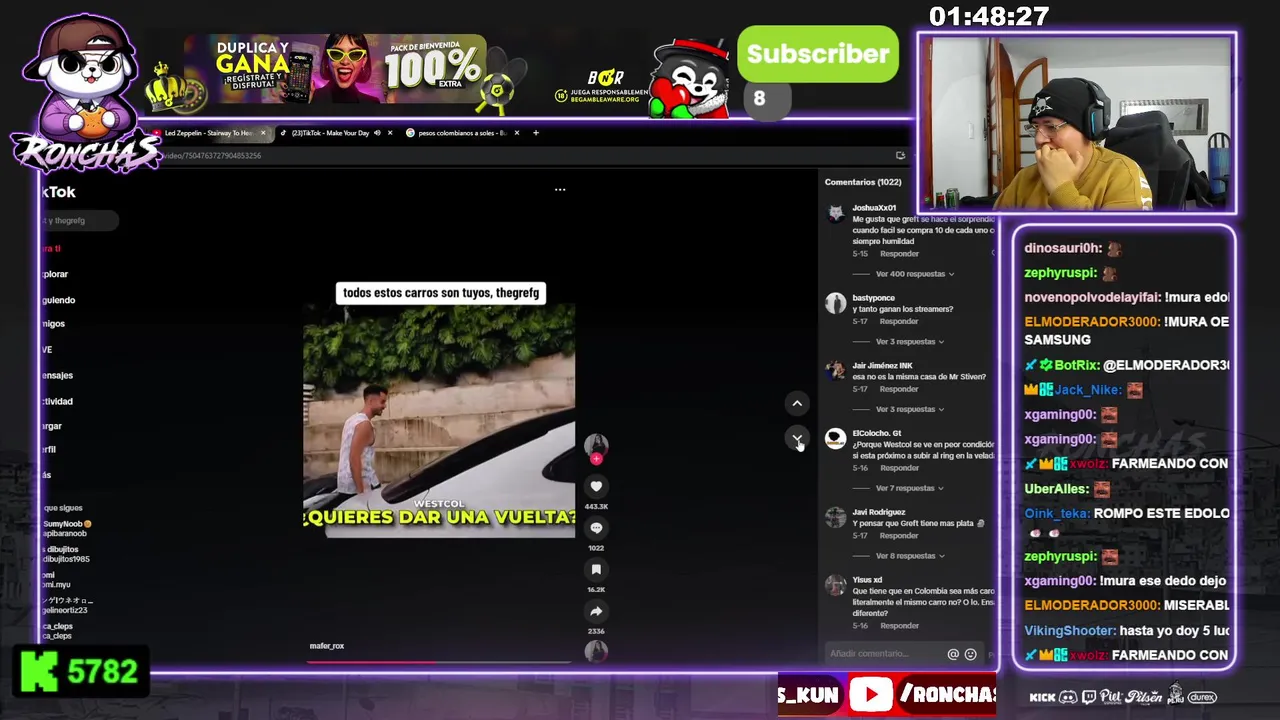Follow creator via red plus badge
This screenshot has height=720, width=1280.
[x=596, y=459]
